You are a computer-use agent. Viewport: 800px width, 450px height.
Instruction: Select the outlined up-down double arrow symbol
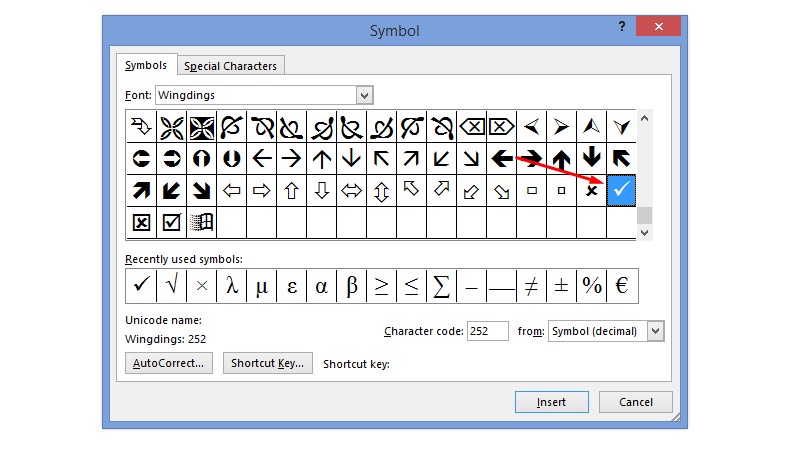(x=382, y=190)
